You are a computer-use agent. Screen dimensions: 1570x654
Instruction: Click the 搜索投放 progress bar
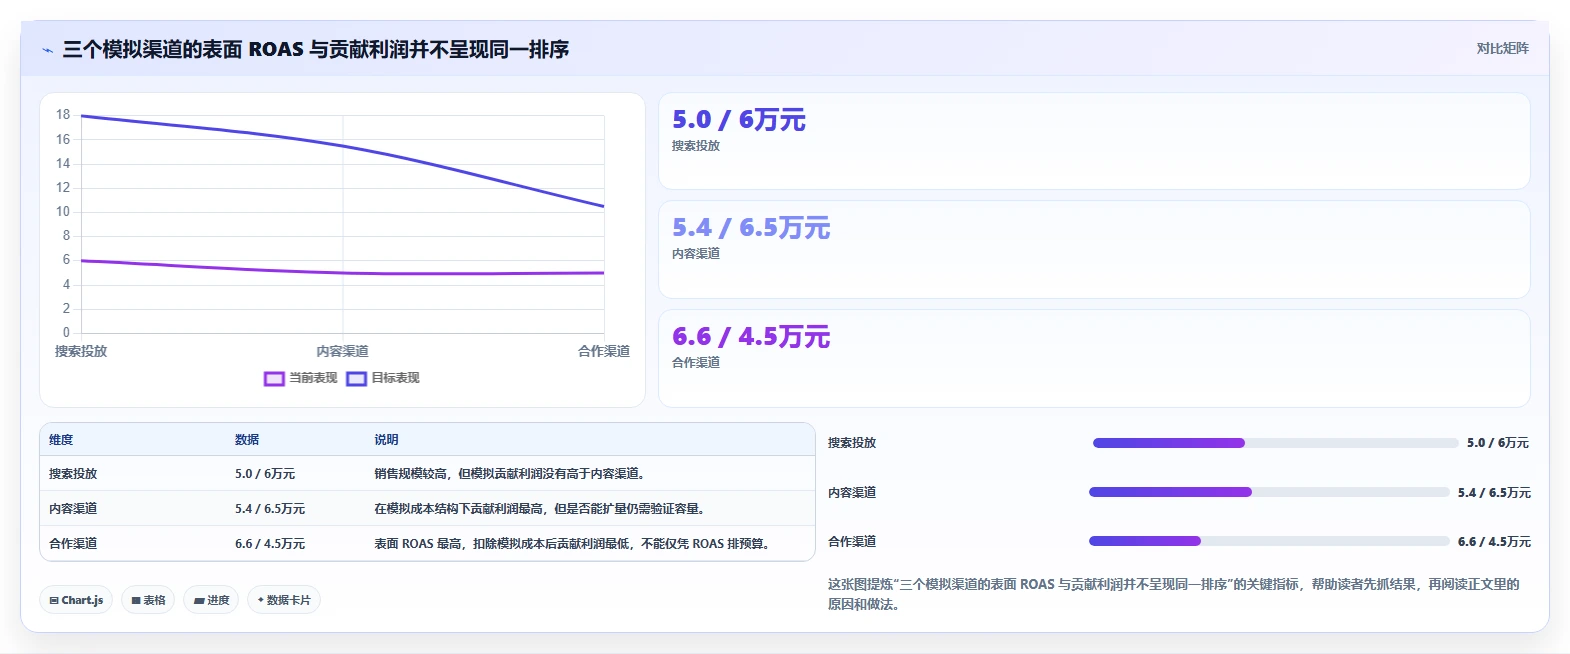tap(1275, 443)
